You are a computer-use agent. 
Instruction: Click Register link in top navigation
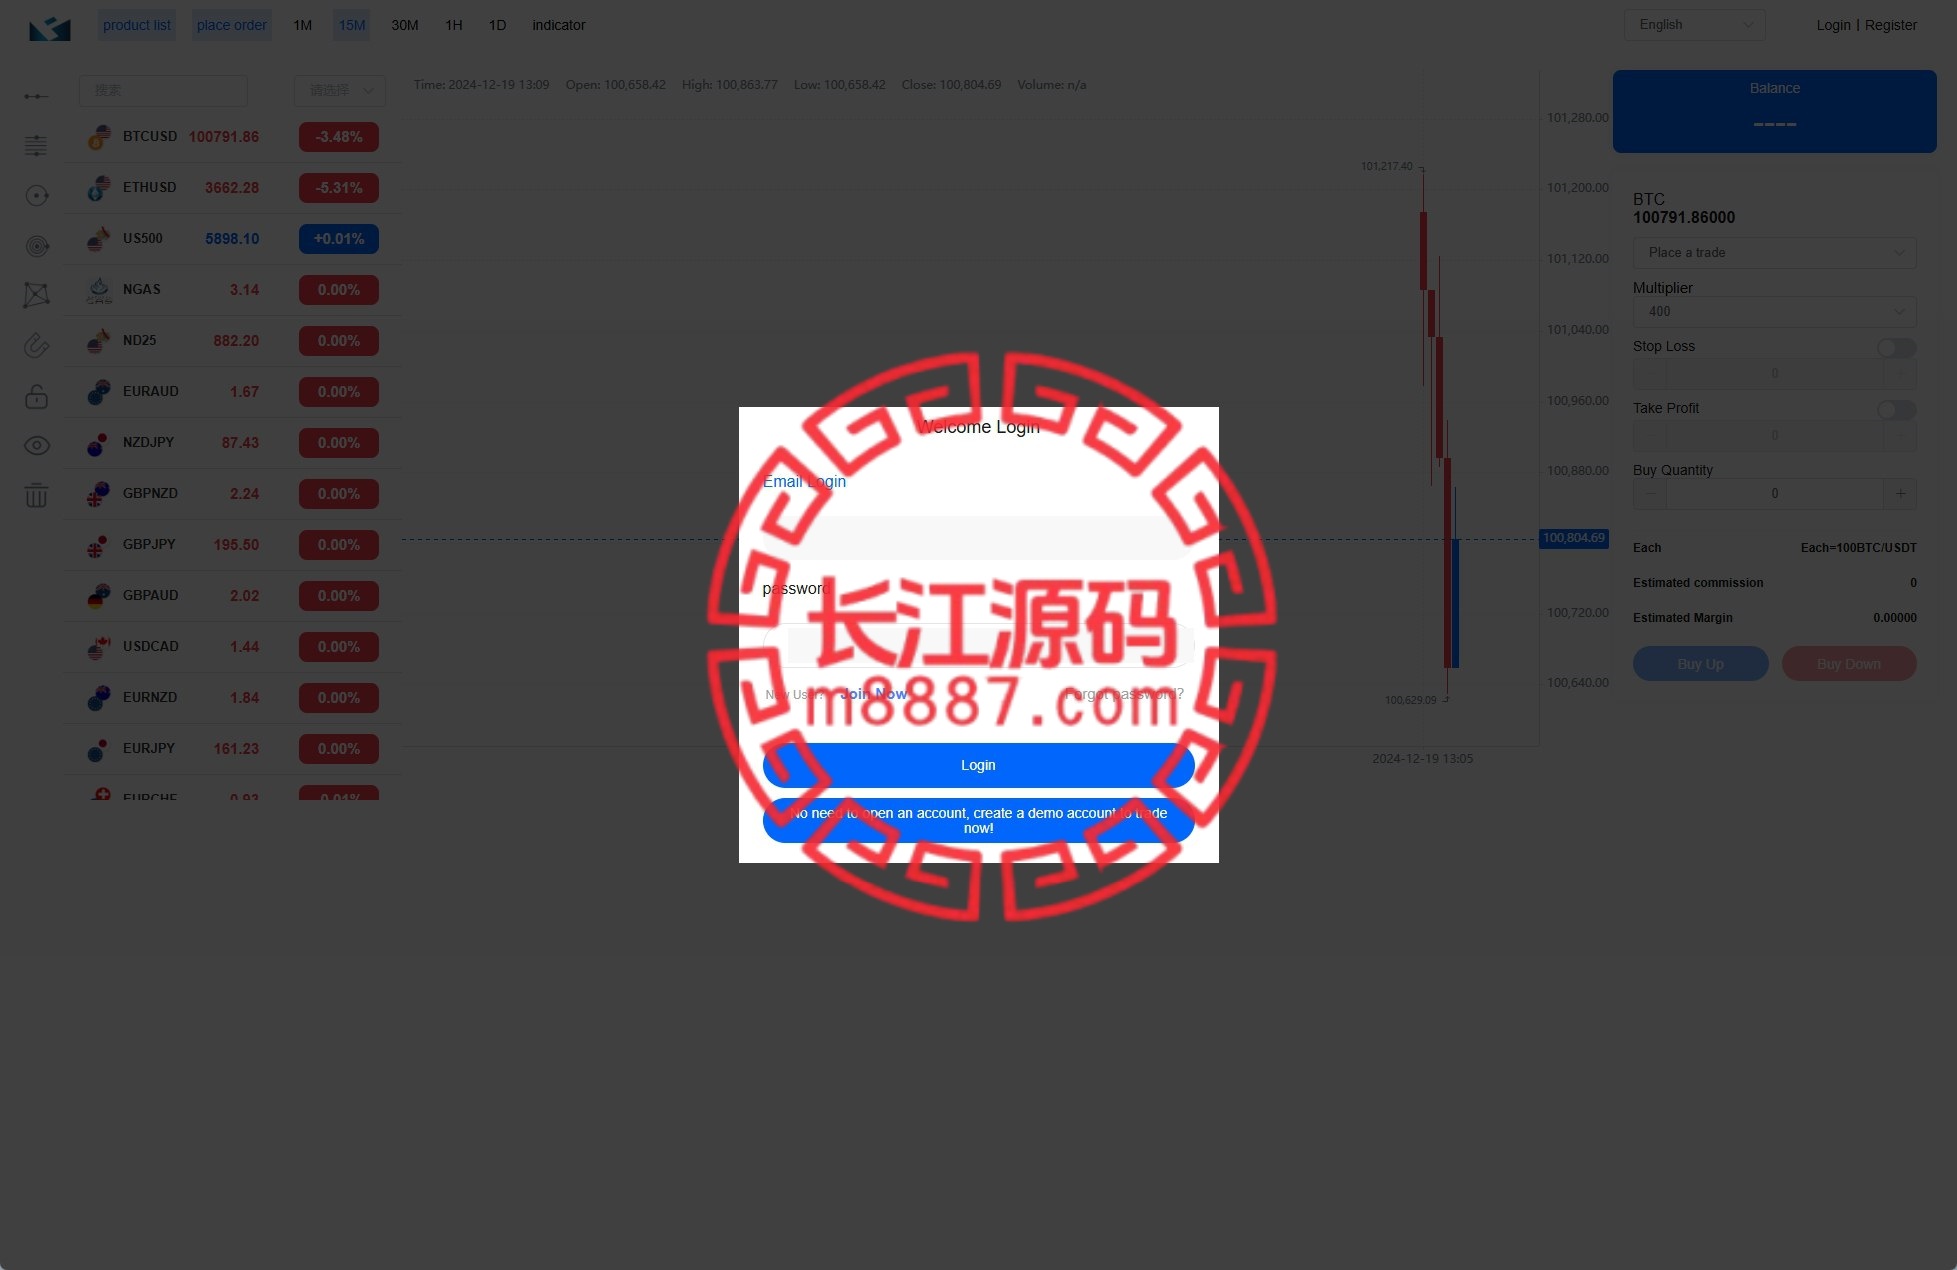coord(1891,24)
